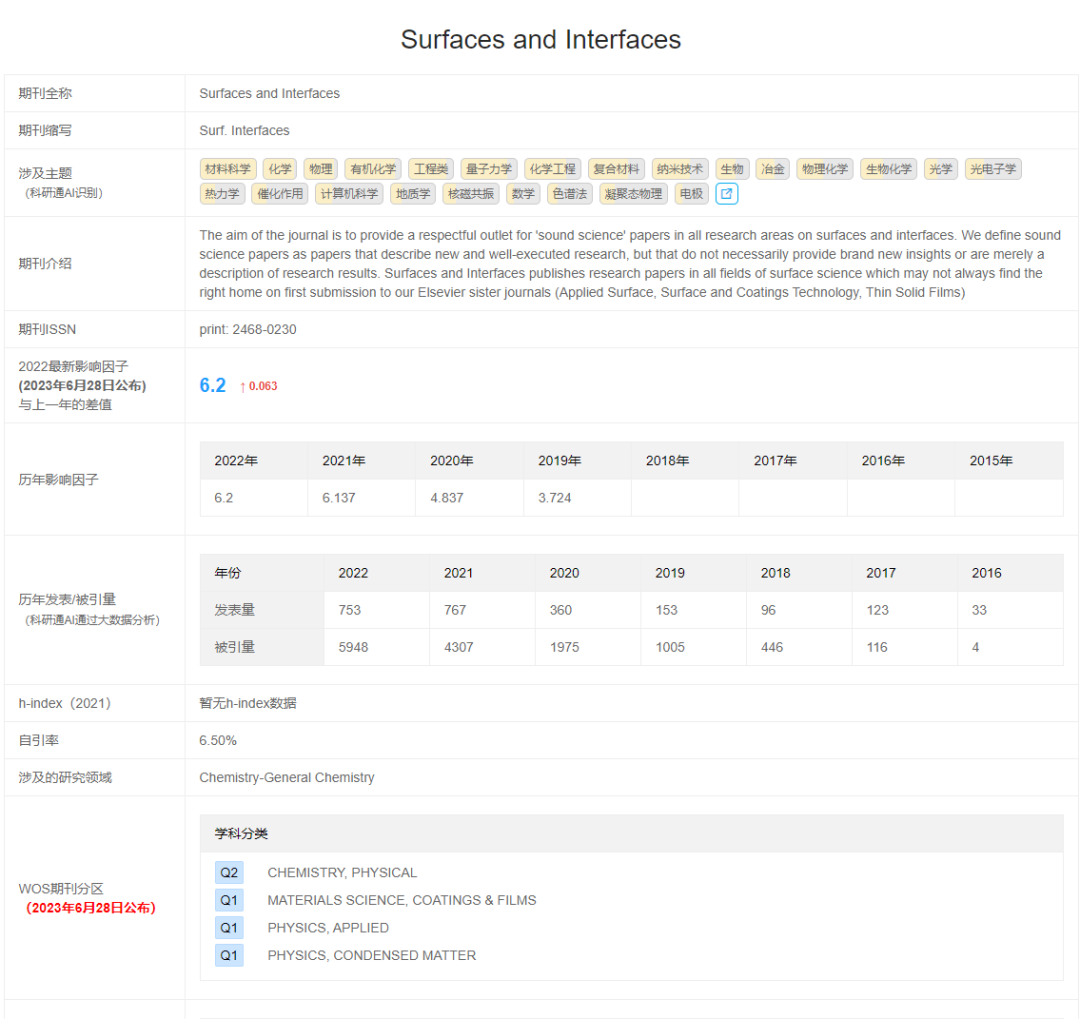Click the 凝聚态物理 topic tag
1080x1019 pixels.
click(x=634, y=194)
